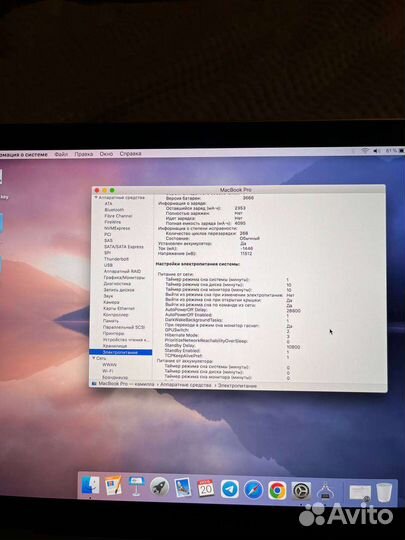Launch Google Chrome from Dock
405x540 pixels.
click(277, 490)
